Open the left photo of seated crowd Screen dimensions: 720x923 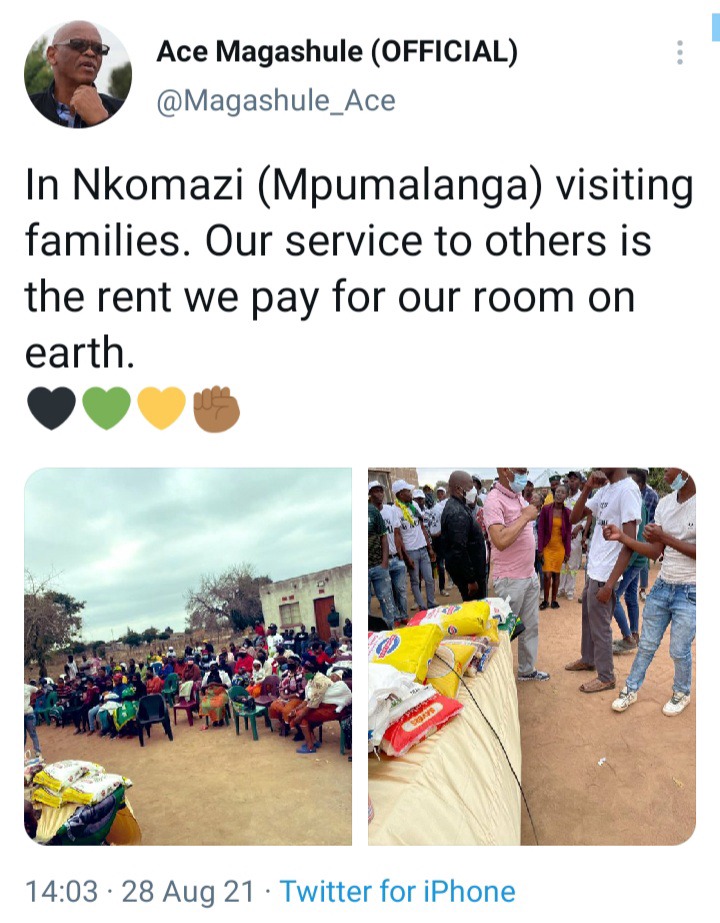point(188,656)
